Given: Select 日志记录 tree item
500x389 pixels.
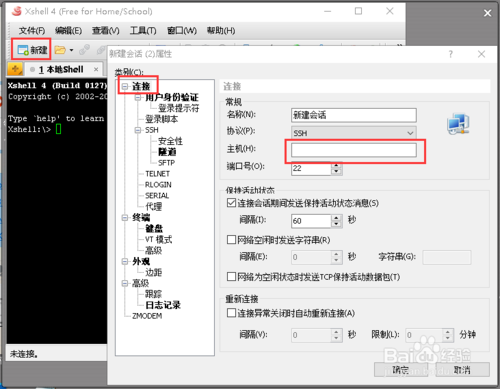Looking at the screenshot, I should point(163,305).
